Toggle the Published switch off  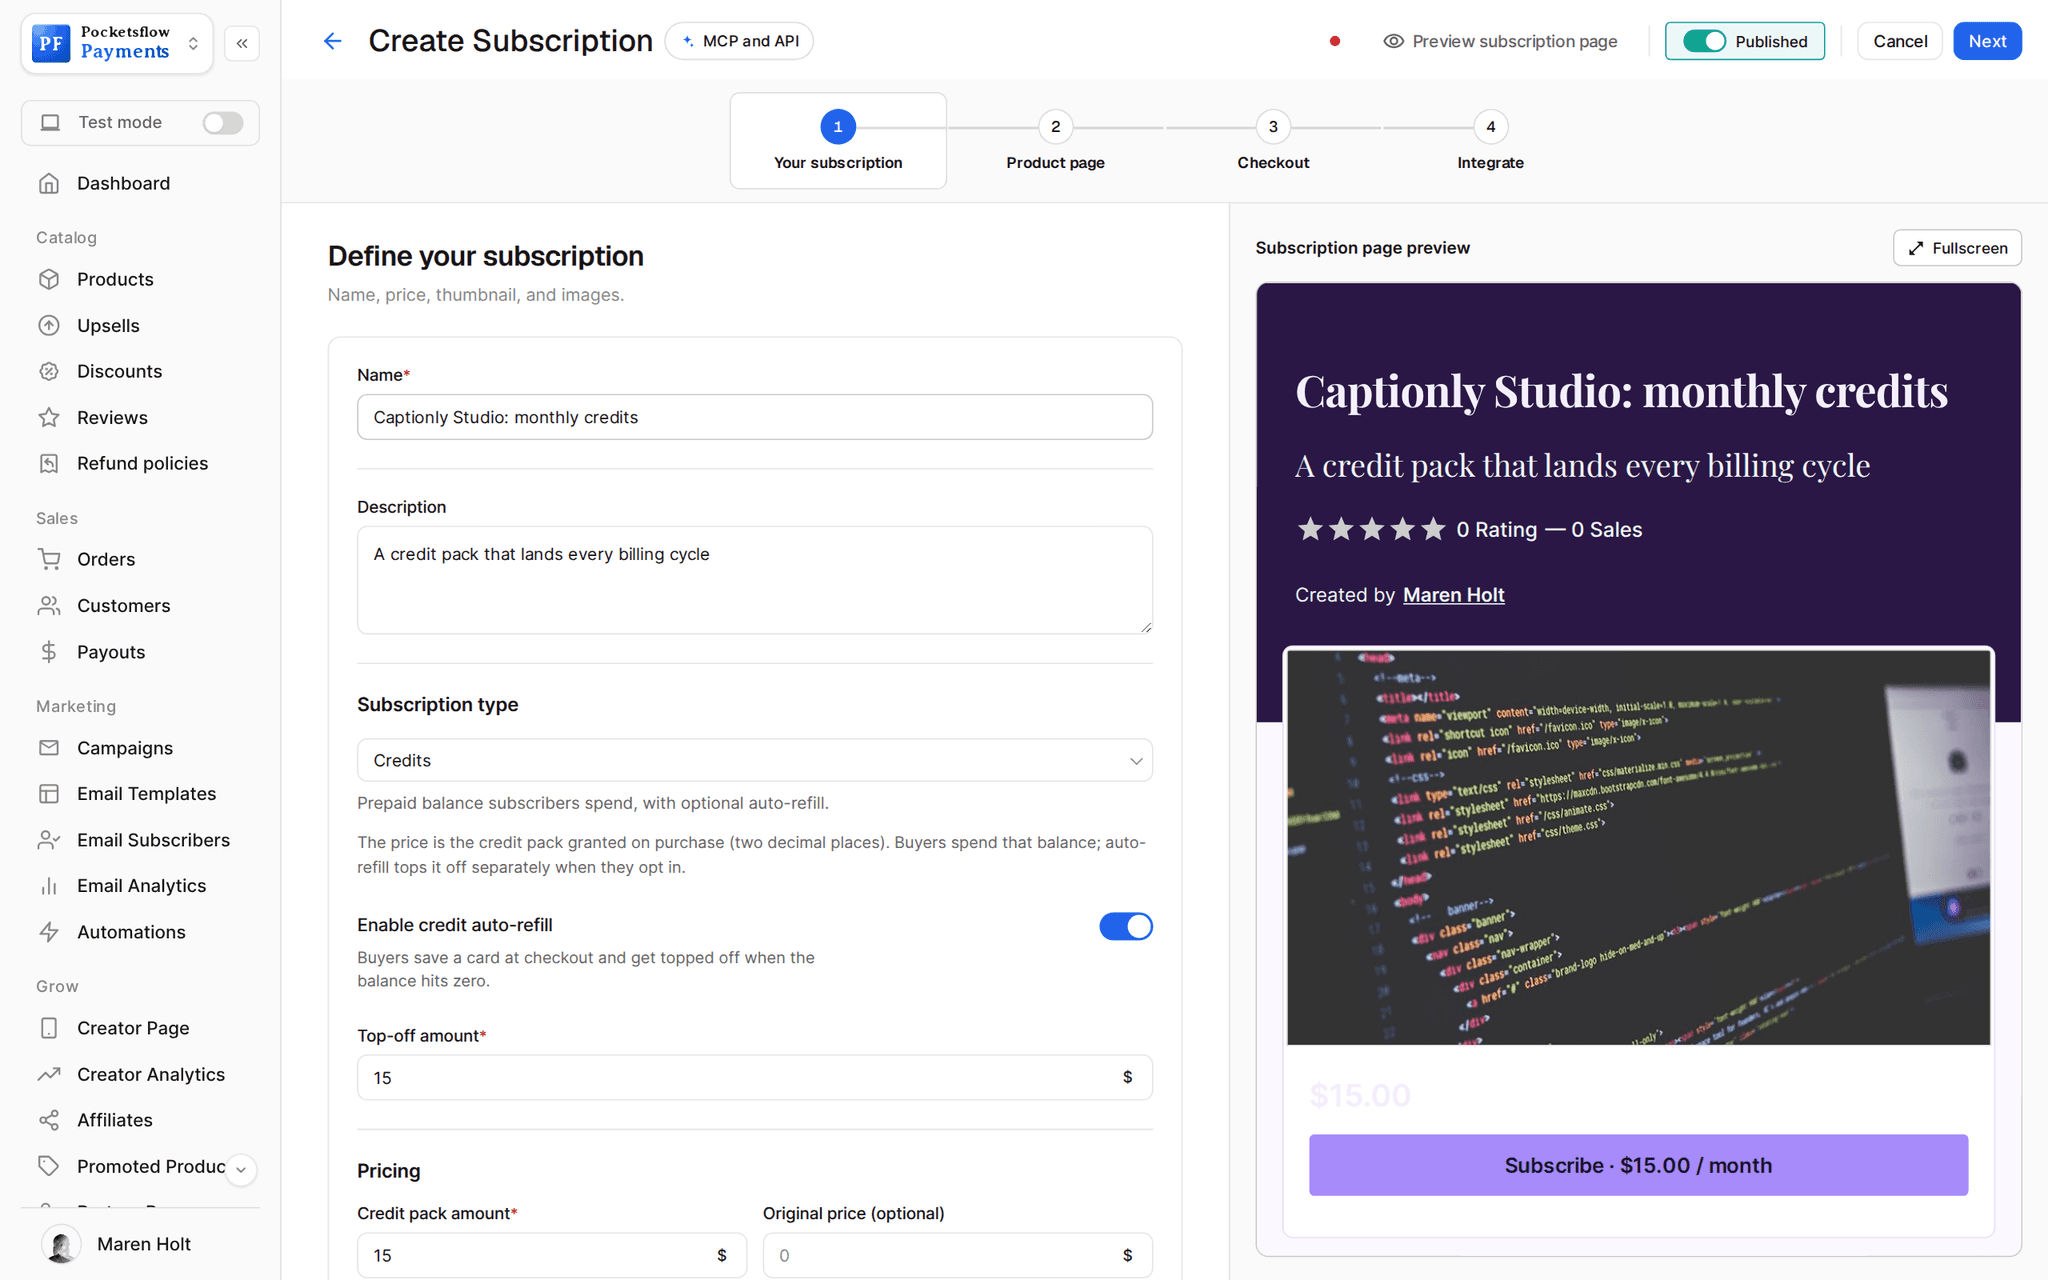[1704, 41]
